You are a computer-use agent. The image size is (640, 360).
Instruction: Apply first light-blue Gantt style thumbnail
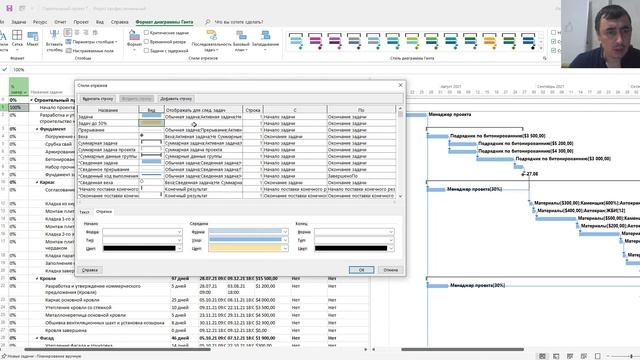(296, 41)
